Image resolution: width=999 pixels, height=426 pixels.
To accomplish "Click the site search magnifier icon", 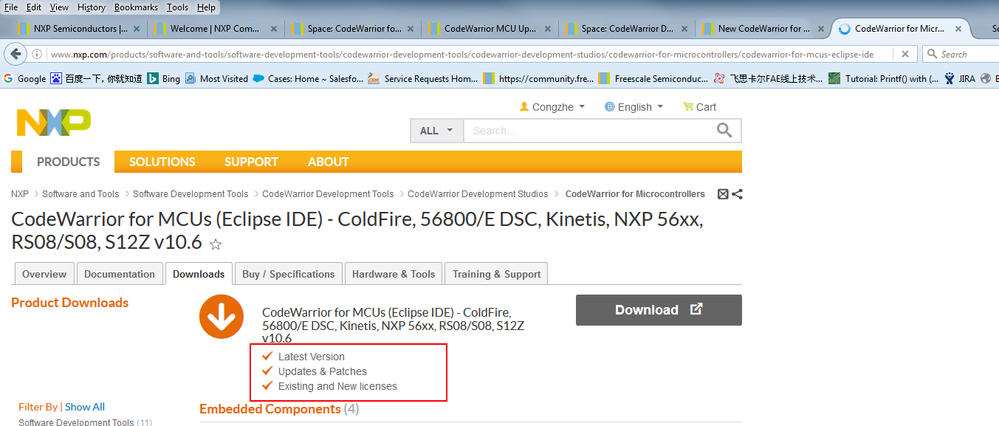I will pyautogui.click(x=724, y=131).
